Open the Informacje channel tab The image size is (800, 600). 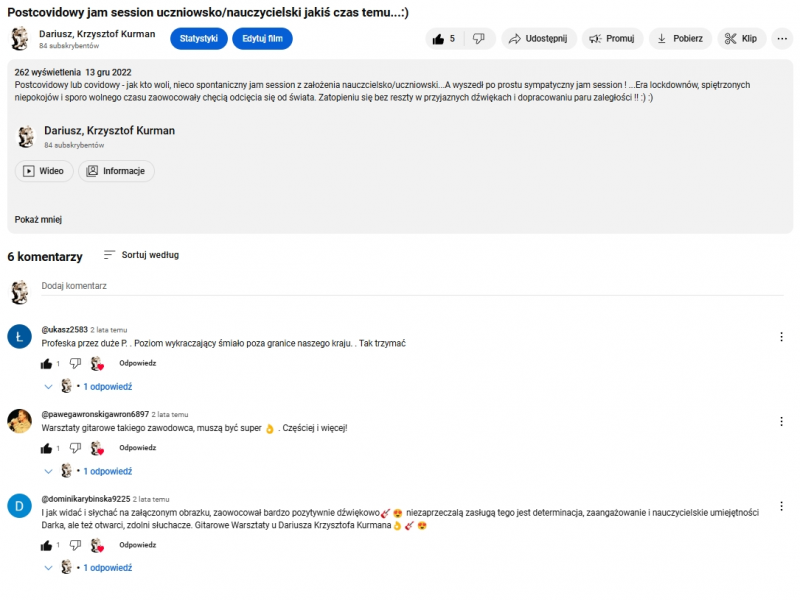pyautogui.click(x=116, y=171)
